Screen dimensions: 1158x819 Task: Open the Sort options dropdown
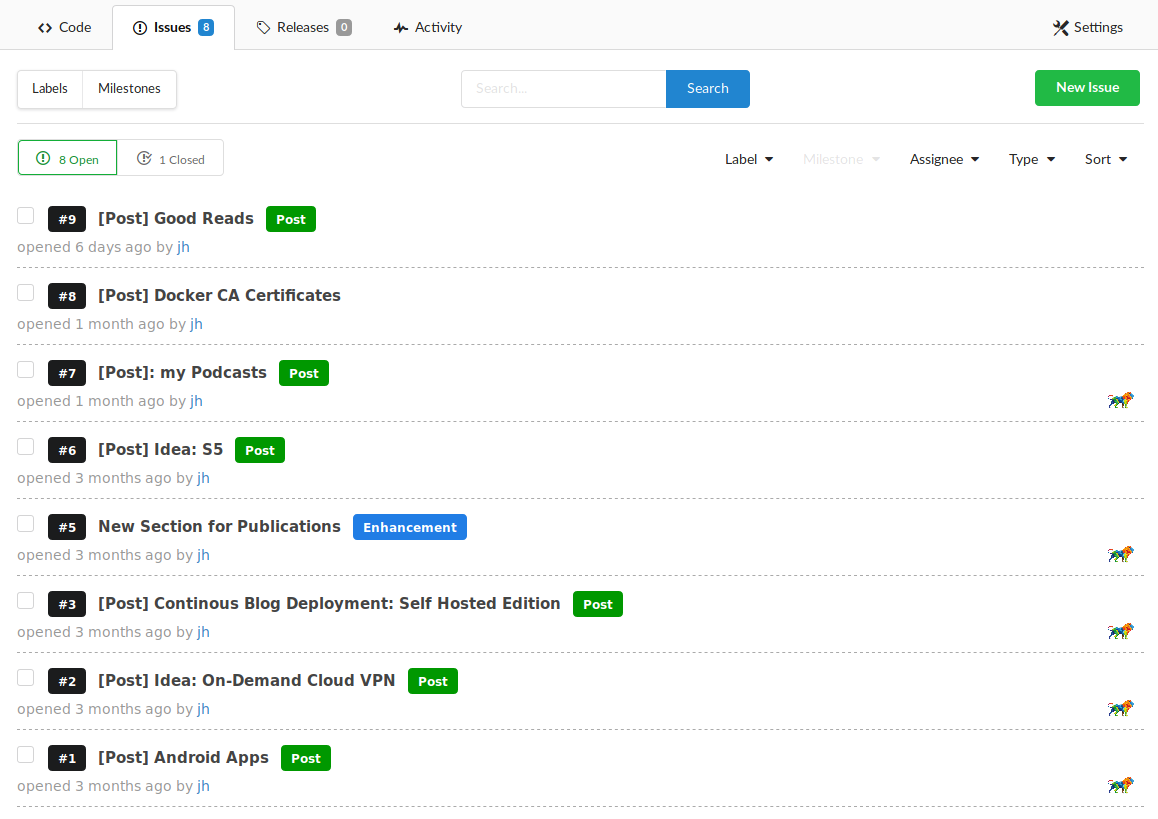click(x=1105, y=159)
